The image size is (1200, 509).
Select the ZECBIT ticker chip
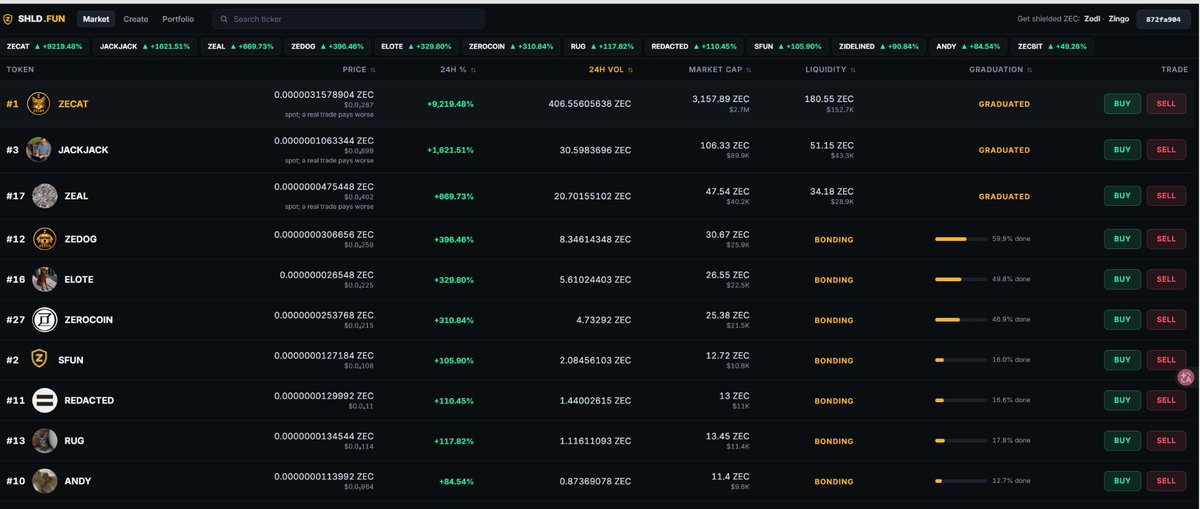pyautogui.click(x=1052, y=46)
